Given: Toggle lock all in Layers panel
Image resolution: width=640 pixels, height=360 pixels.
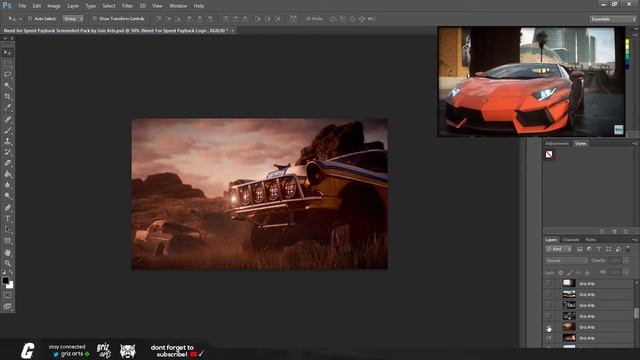Looking at the screenshot, I should pyautogui.click(x=587, y=272).
